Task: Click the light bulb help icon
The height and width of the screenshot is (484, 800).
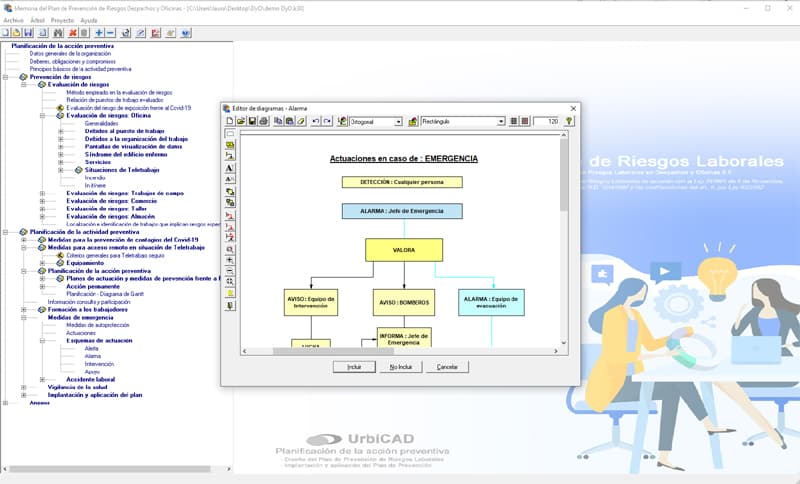Action: (569, 121)
